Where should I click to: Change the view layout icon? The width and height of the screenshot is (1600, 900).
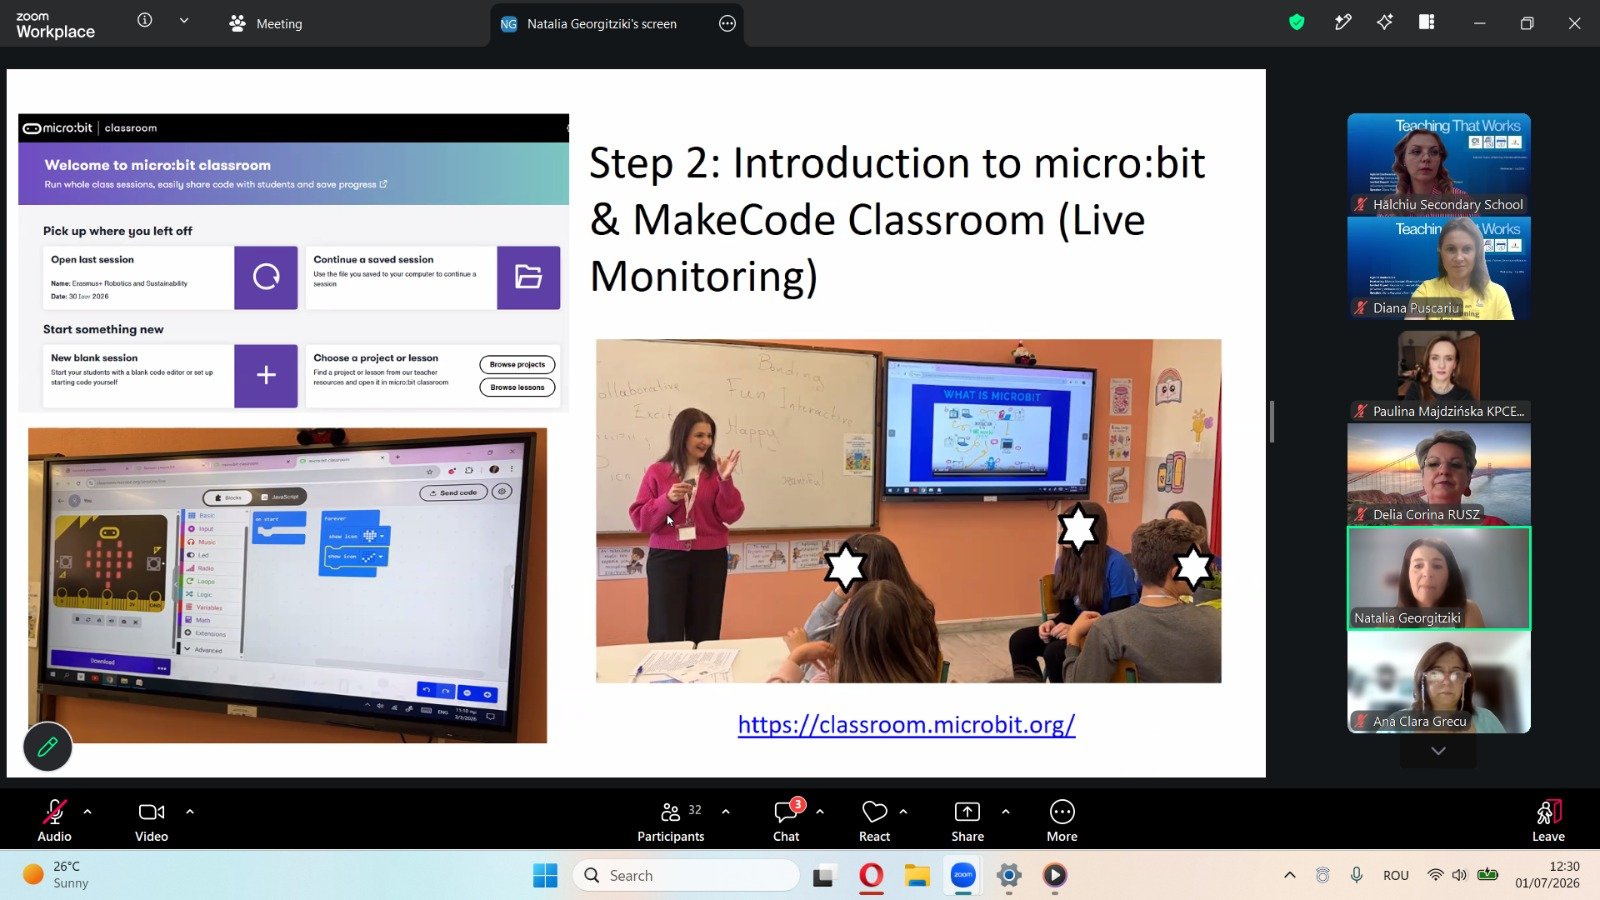[1427, 22]
